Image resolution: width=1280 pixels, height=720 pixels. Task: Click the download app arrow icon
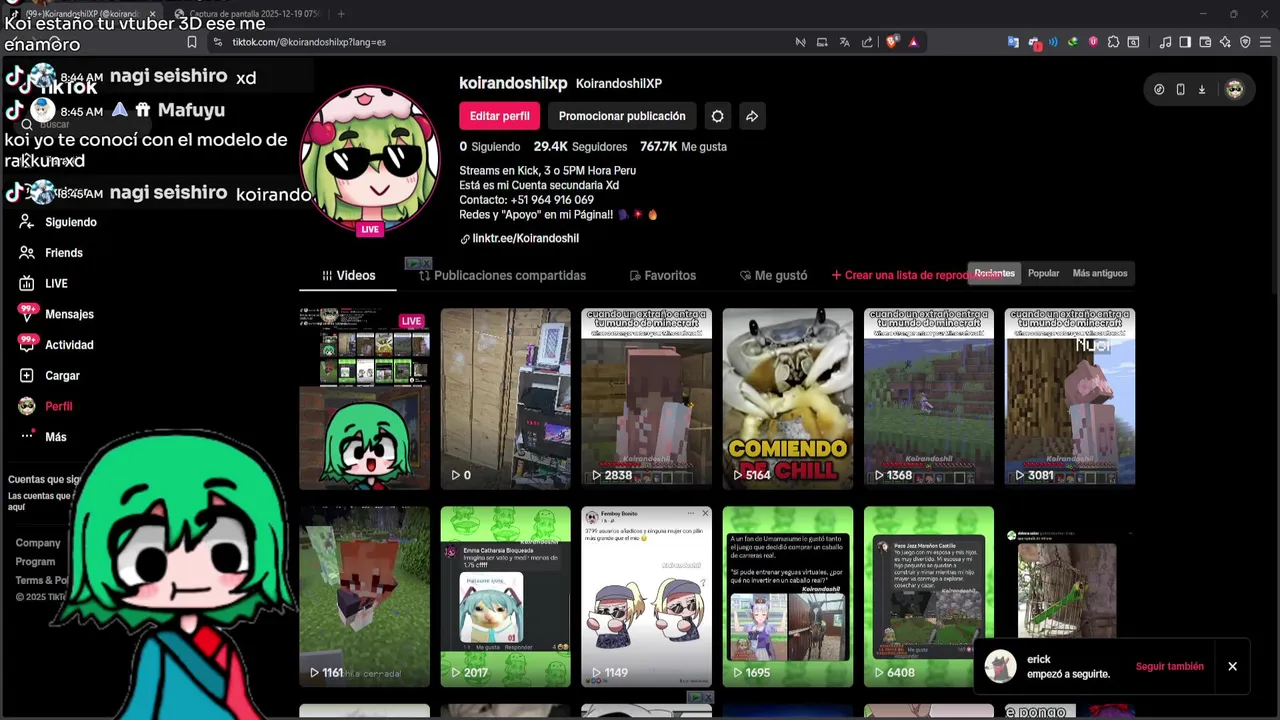pos(1202,90)
